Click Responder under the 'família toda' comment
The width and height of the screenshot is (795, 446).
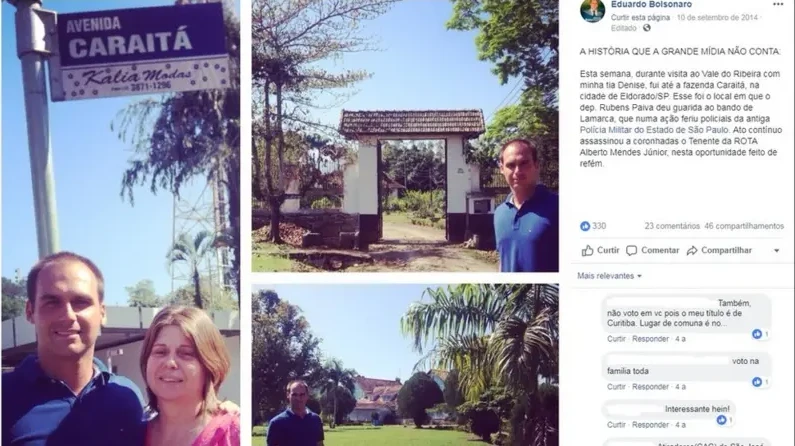651,387
